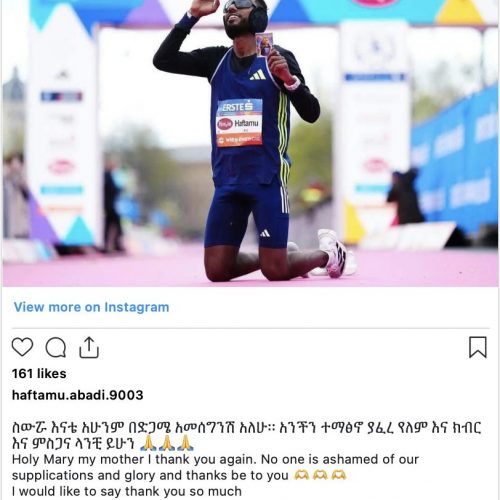Select the Amharic caption text
The height and width of the screenshot is (500, 500).
point(247,435)
